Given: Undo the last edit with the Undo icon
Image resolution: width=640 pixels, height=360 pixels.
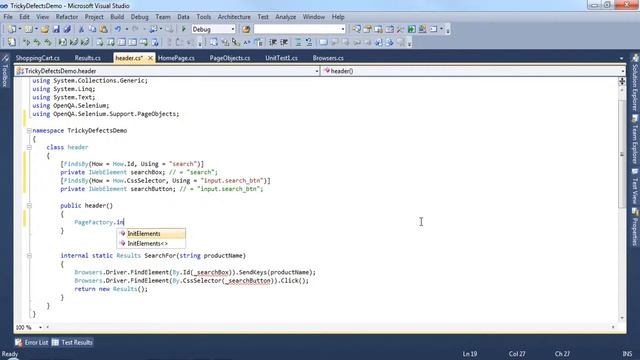Looking at the screenshot, I should [x=118, y=29].
